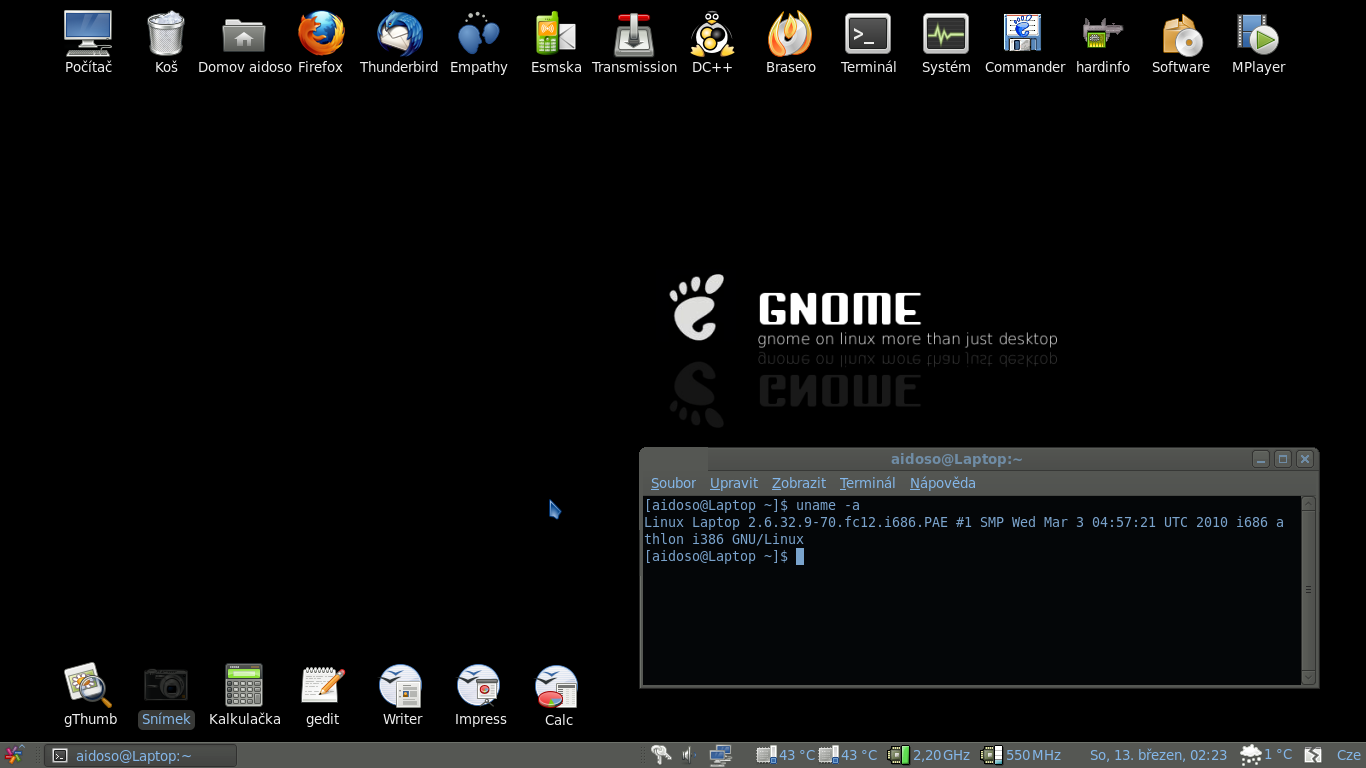Open the clock showing So, 13. březen, 02:23

pos(1158,755)
